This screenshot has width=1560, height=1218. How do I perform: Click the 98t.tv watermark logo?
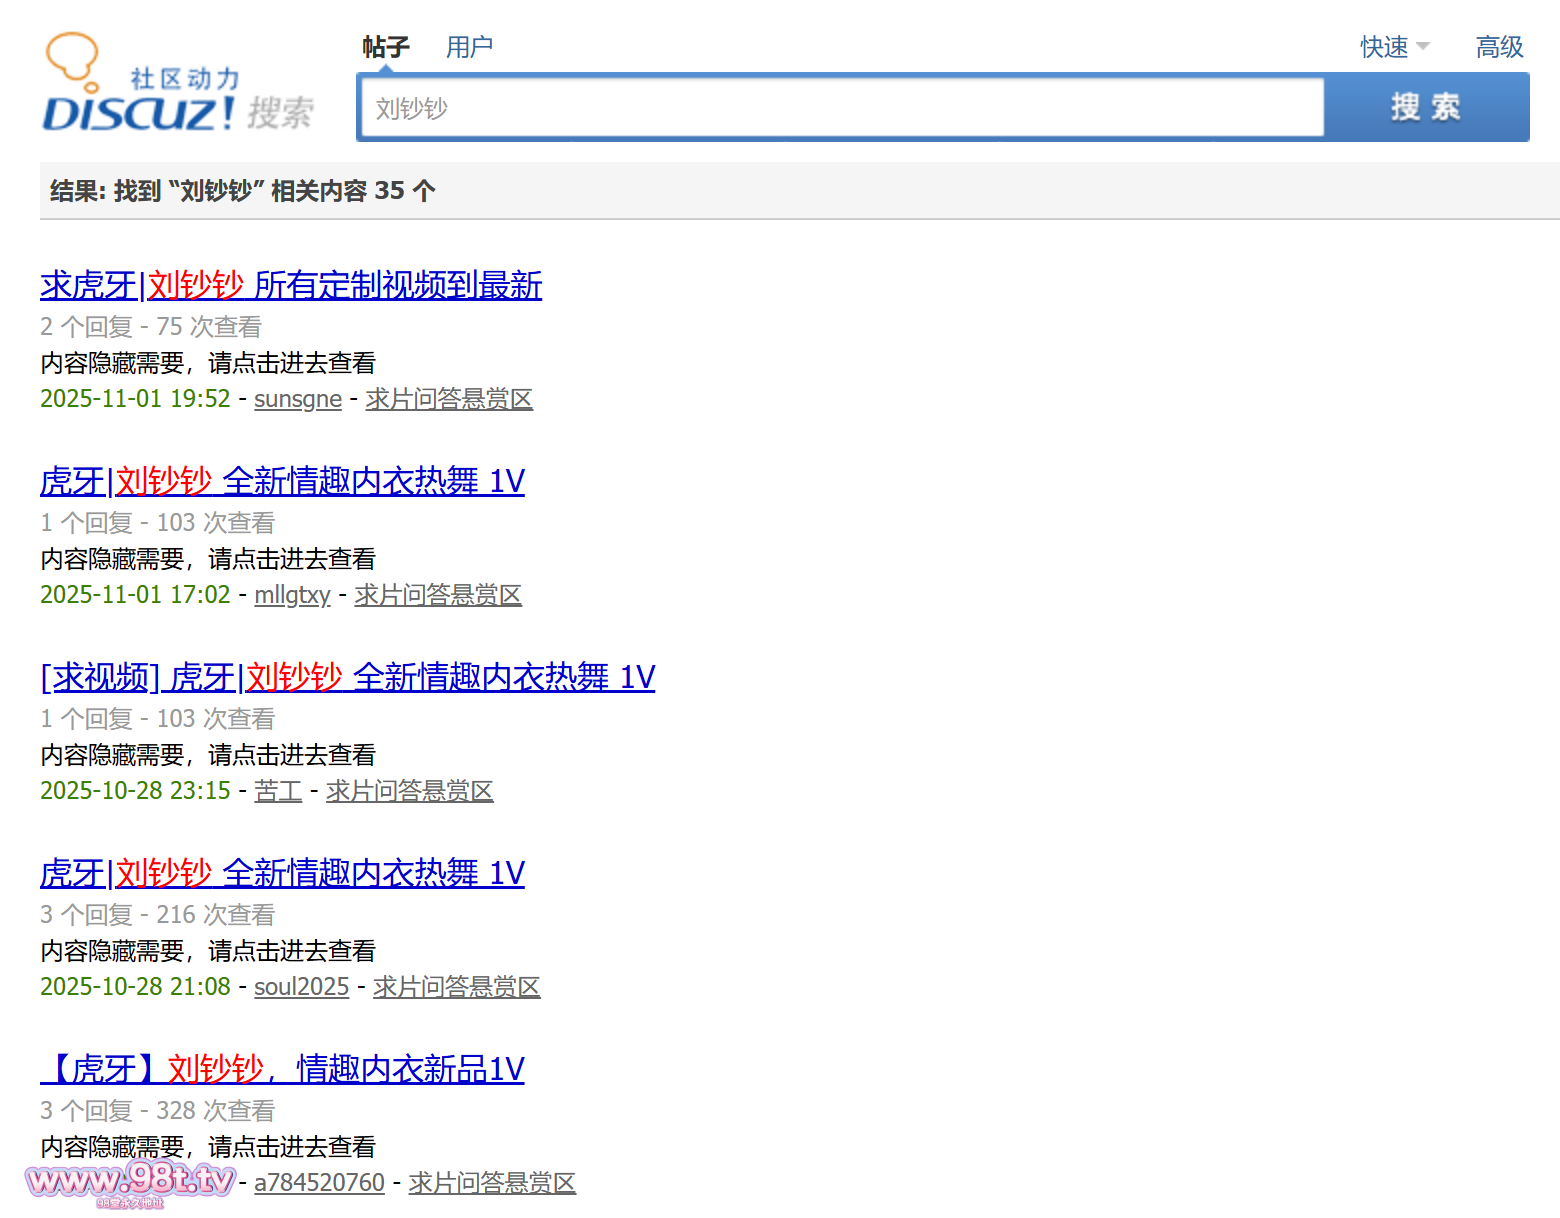pos(131,1183)
